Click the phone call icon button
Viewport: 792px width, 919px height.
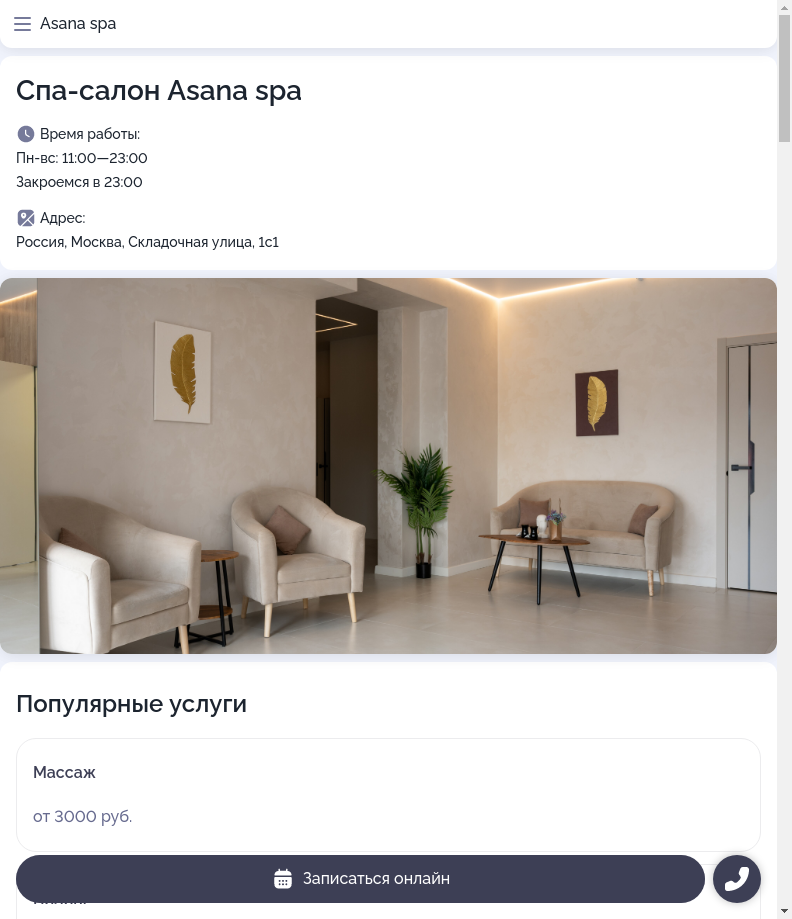[x=737, y=879]
